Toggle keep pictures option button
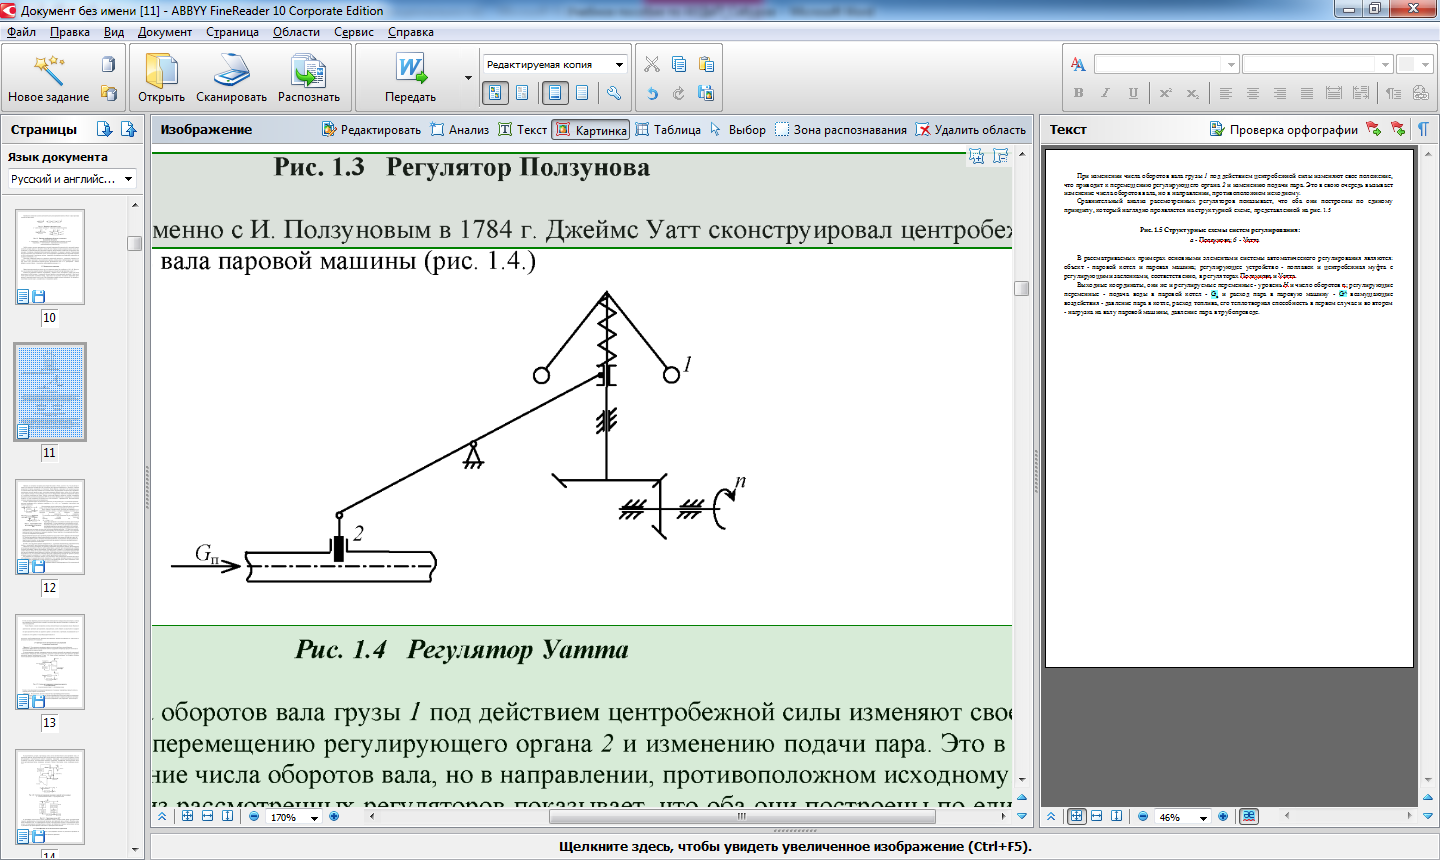The image size is (1440, 860). (495, 93)
